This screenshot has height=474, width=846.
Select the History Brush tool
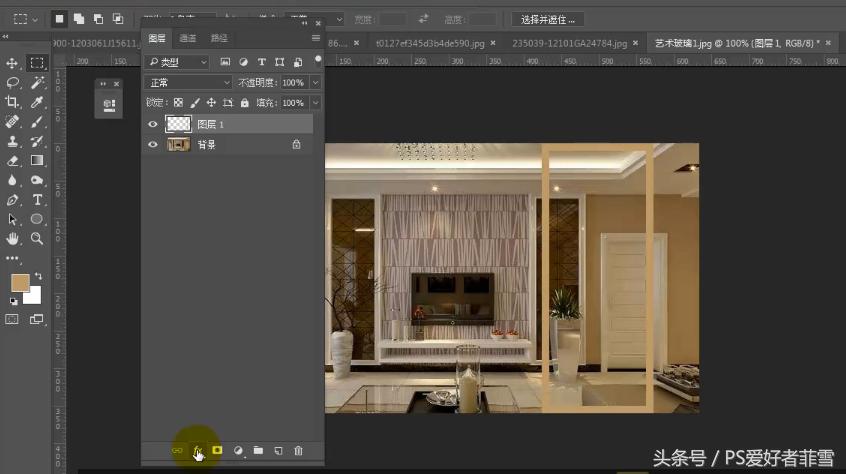click(37, 141)
